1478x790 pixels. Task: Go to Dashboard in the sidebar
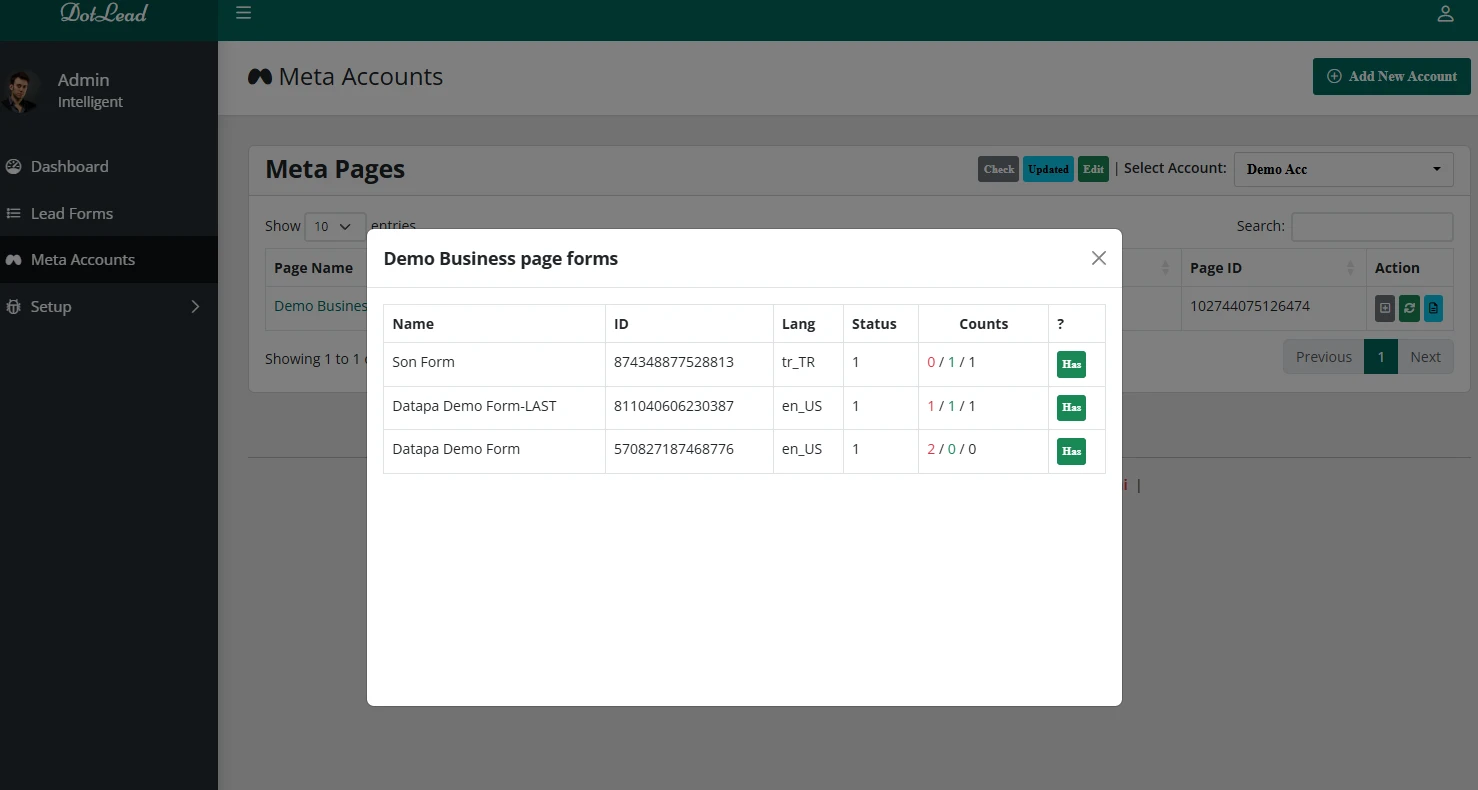click(x=69, y=167)
